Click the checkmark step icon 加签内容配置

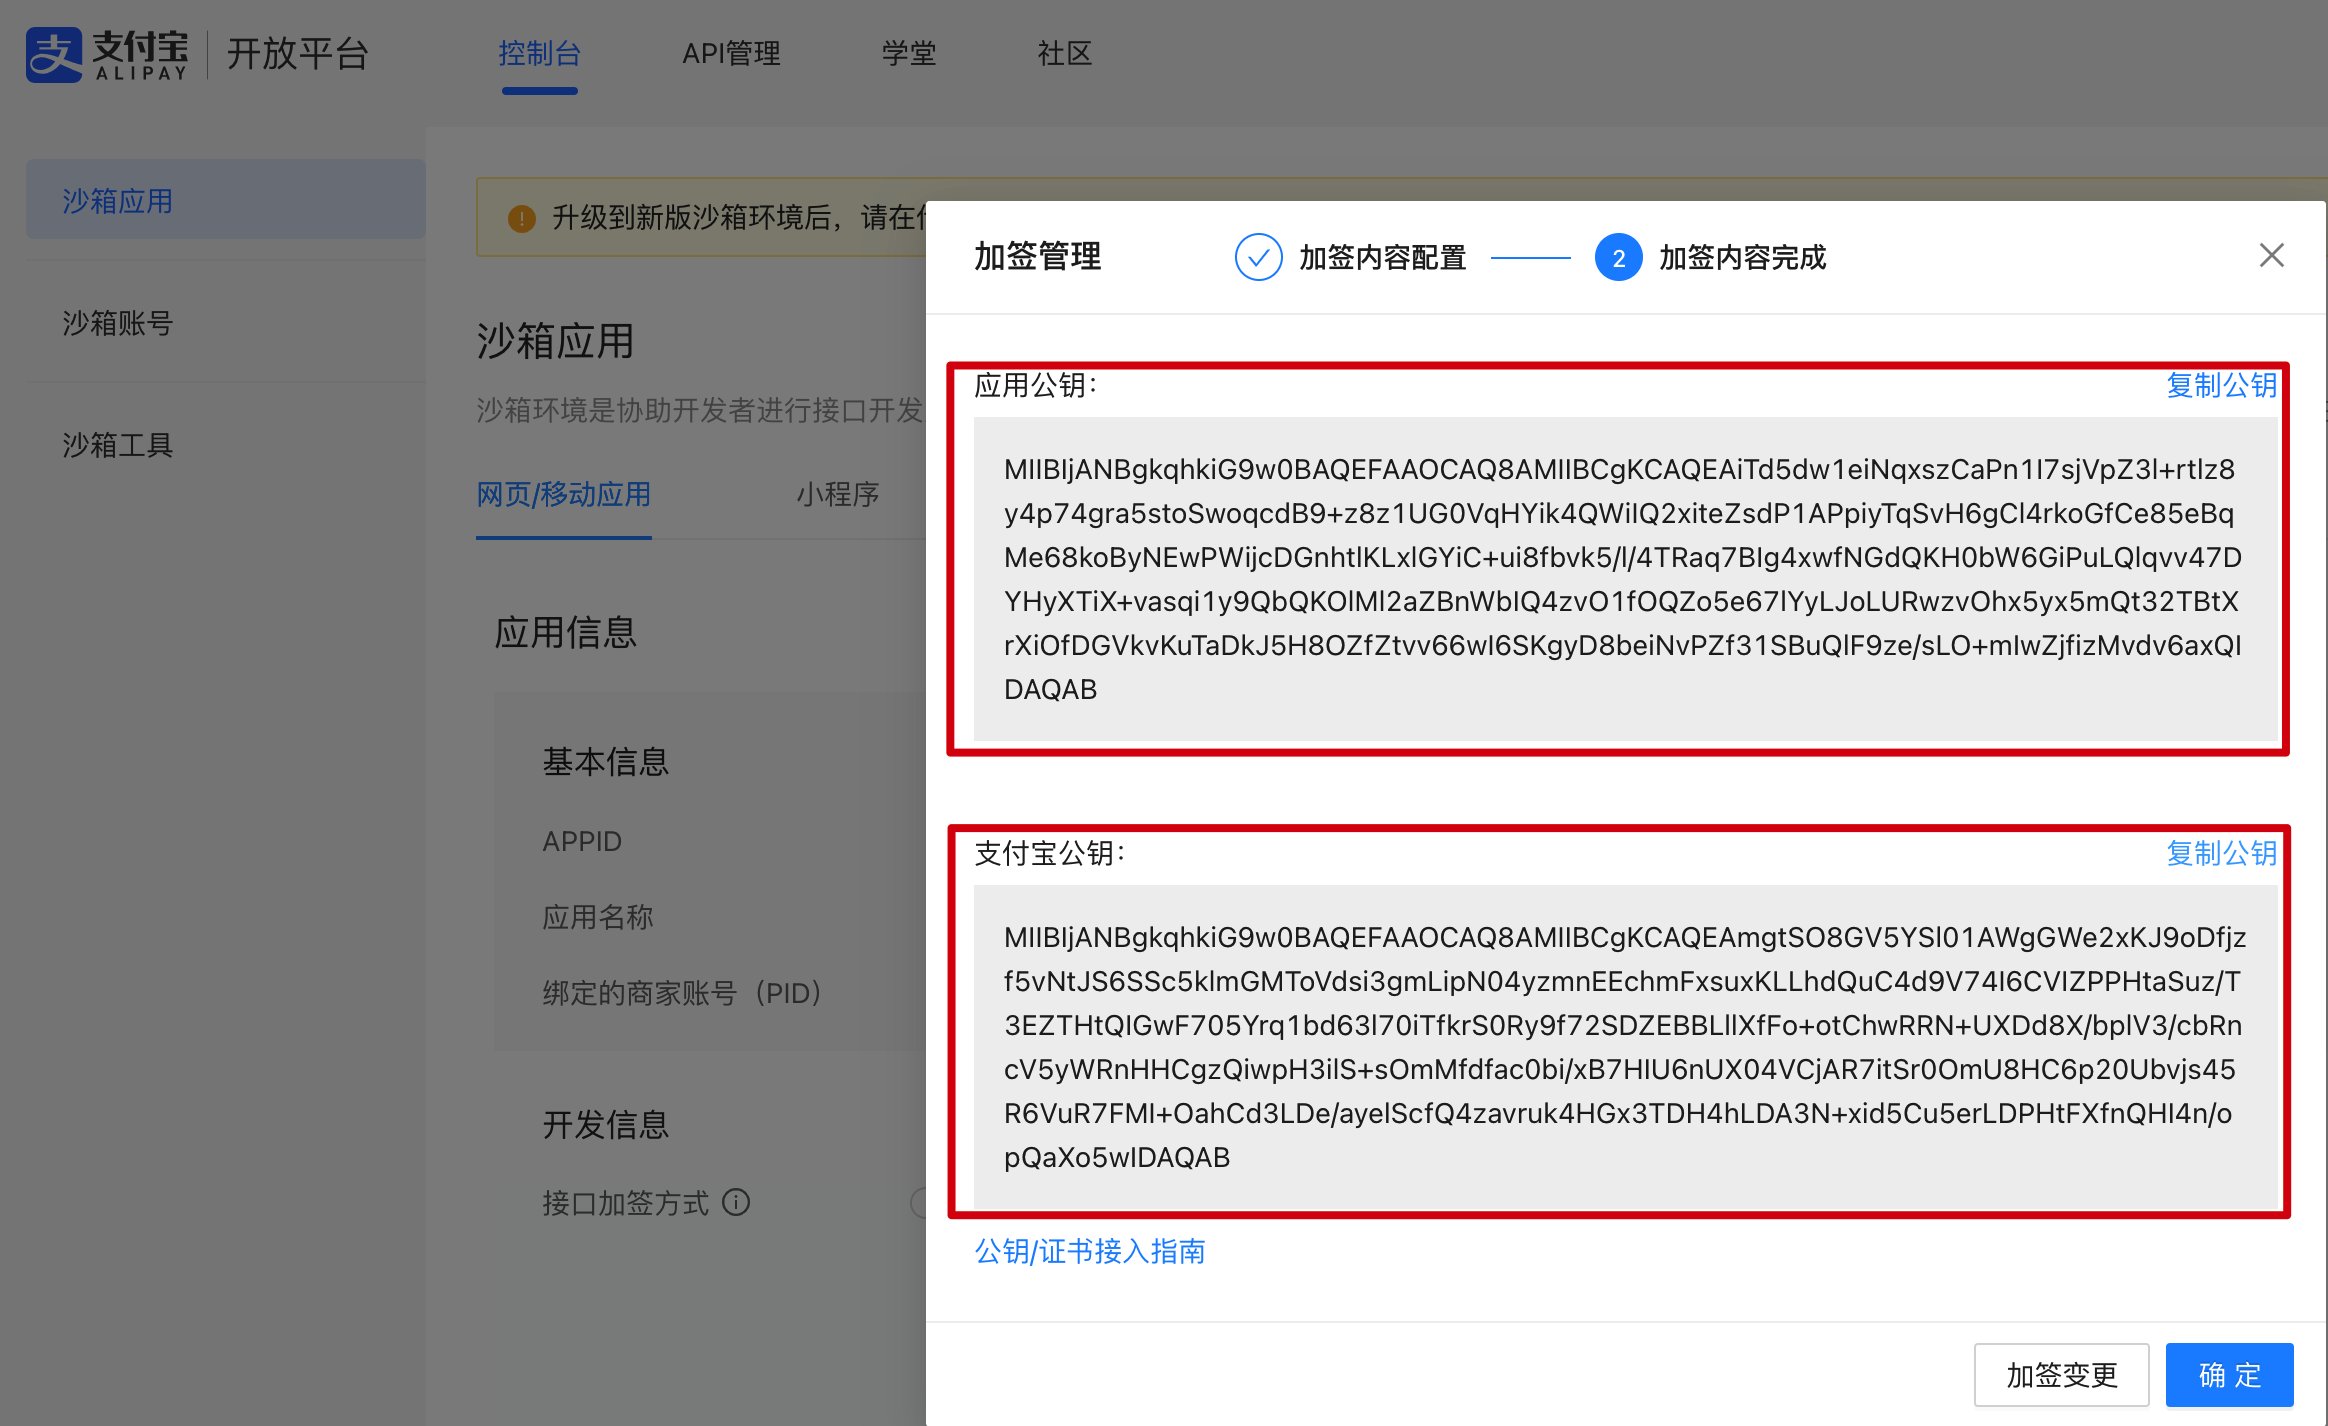[x=1258, y=258]
